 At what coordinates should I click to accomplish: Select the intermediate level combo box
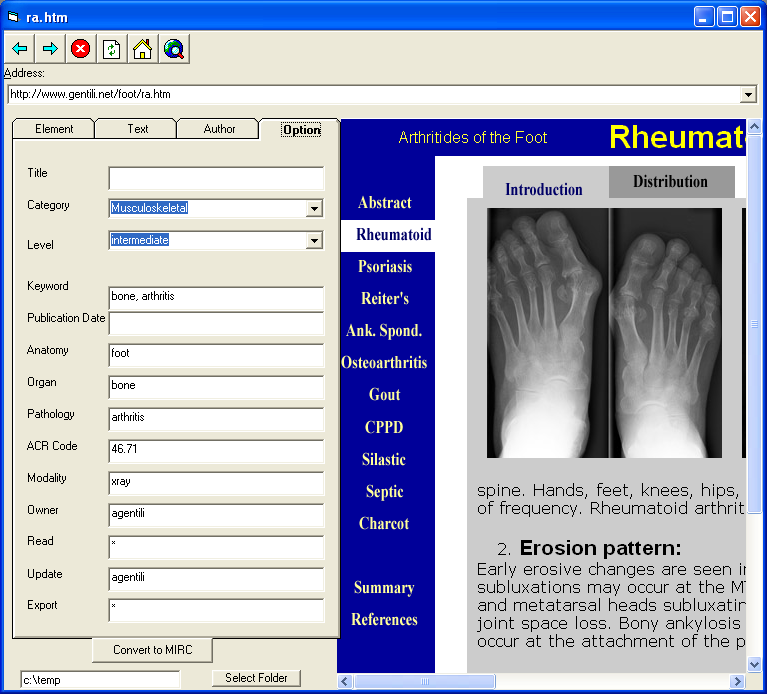(216, 241)
